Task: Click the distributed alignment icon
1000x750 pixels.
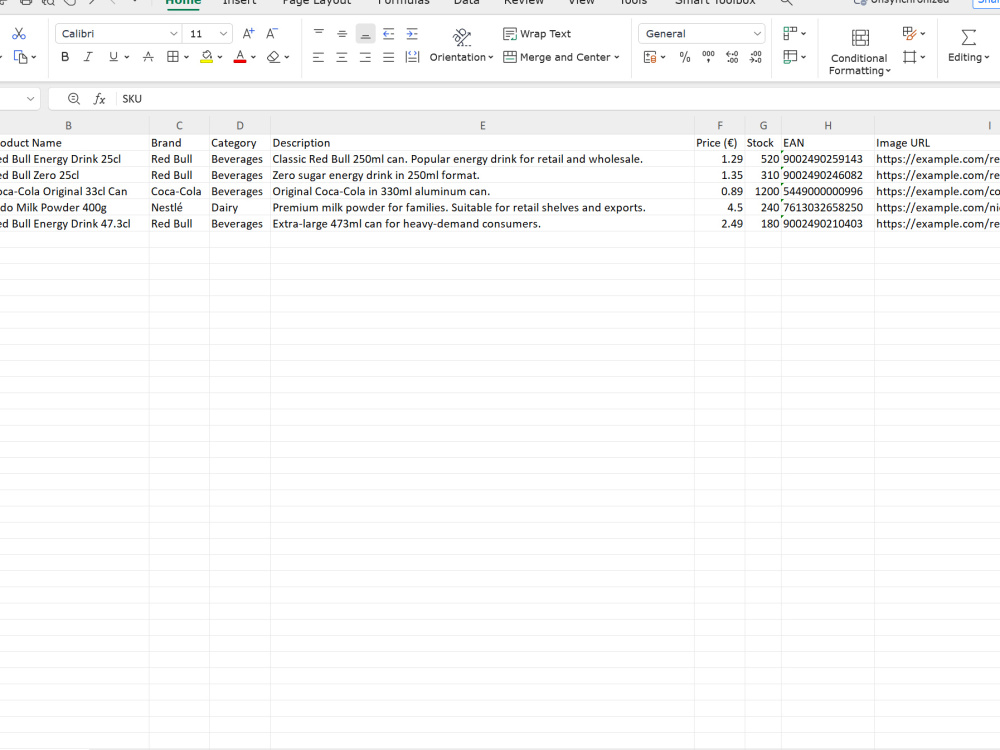Action: click(413, 57)
